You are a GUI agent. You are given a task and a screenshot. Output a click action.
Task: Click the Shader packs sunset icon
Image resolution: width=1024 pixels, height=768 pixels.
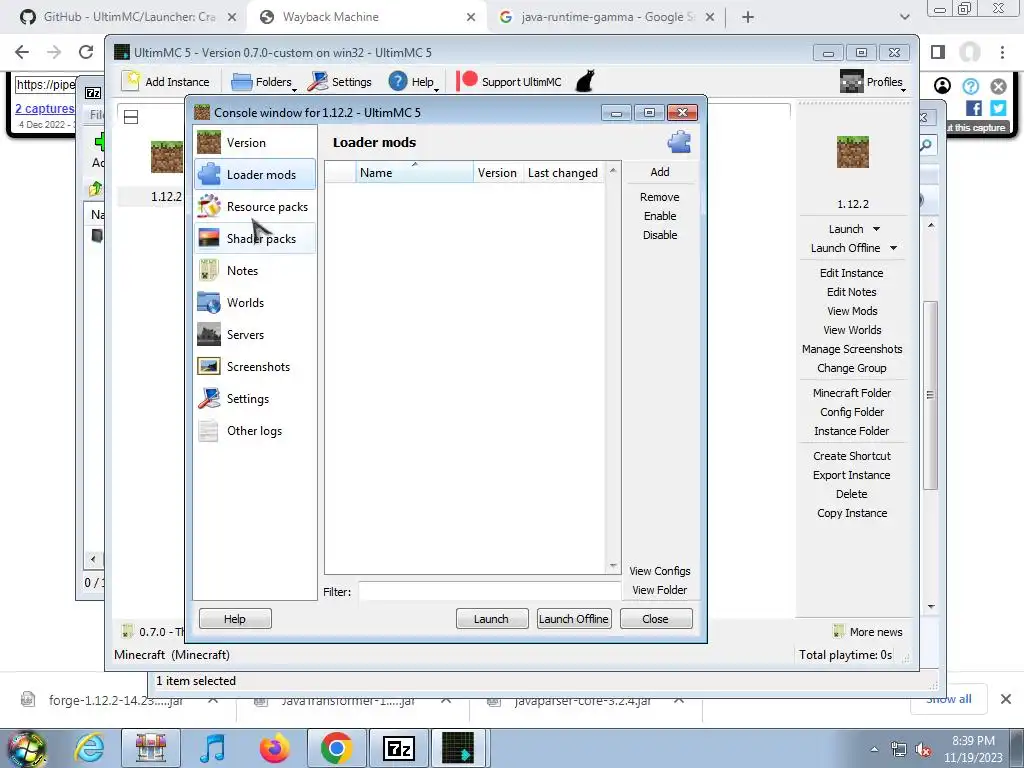209,238
